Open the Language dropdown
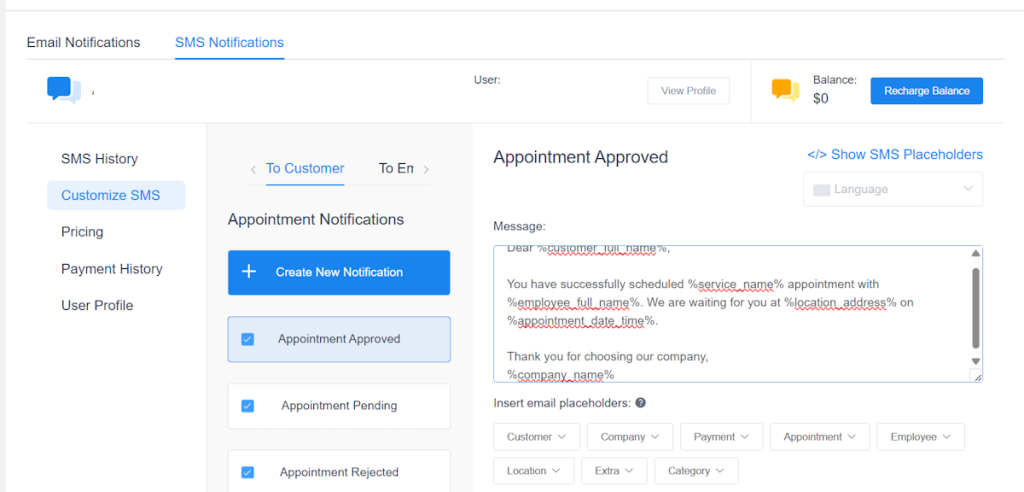The height and width of the screenshot is (492, 1024). coord(892,189)
